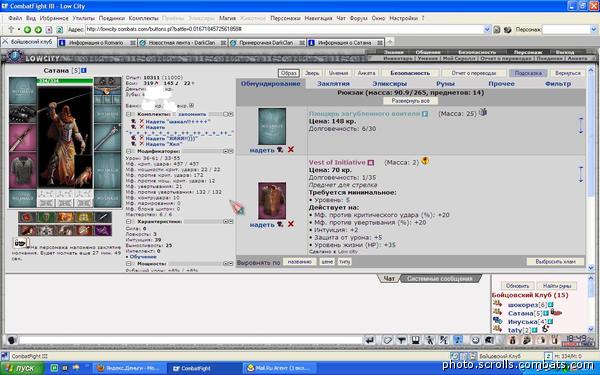Open the Комплекты menu
The height and width of the screenshot is (375, 600).
pos(143,18)
